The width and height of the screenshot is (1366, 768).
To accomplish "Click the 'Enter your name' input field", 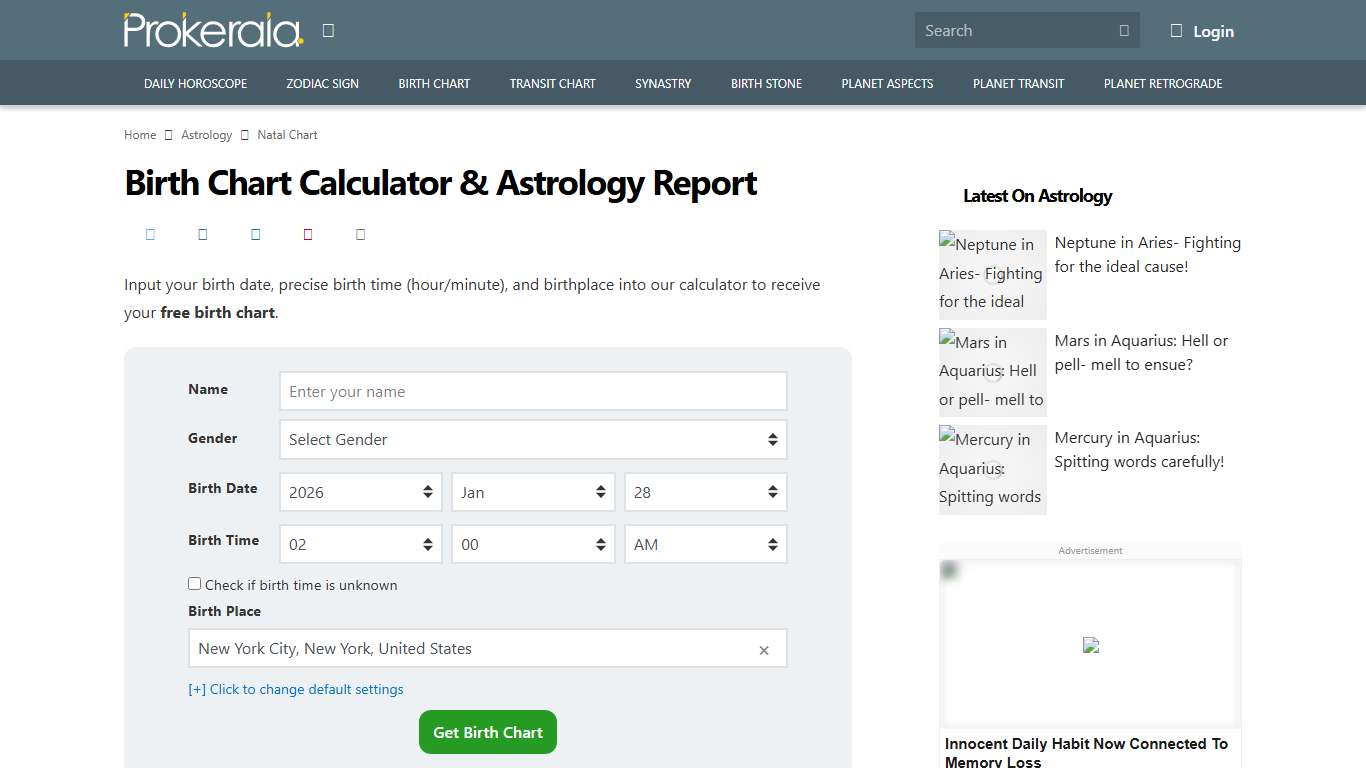I will [x=533, y=391].
